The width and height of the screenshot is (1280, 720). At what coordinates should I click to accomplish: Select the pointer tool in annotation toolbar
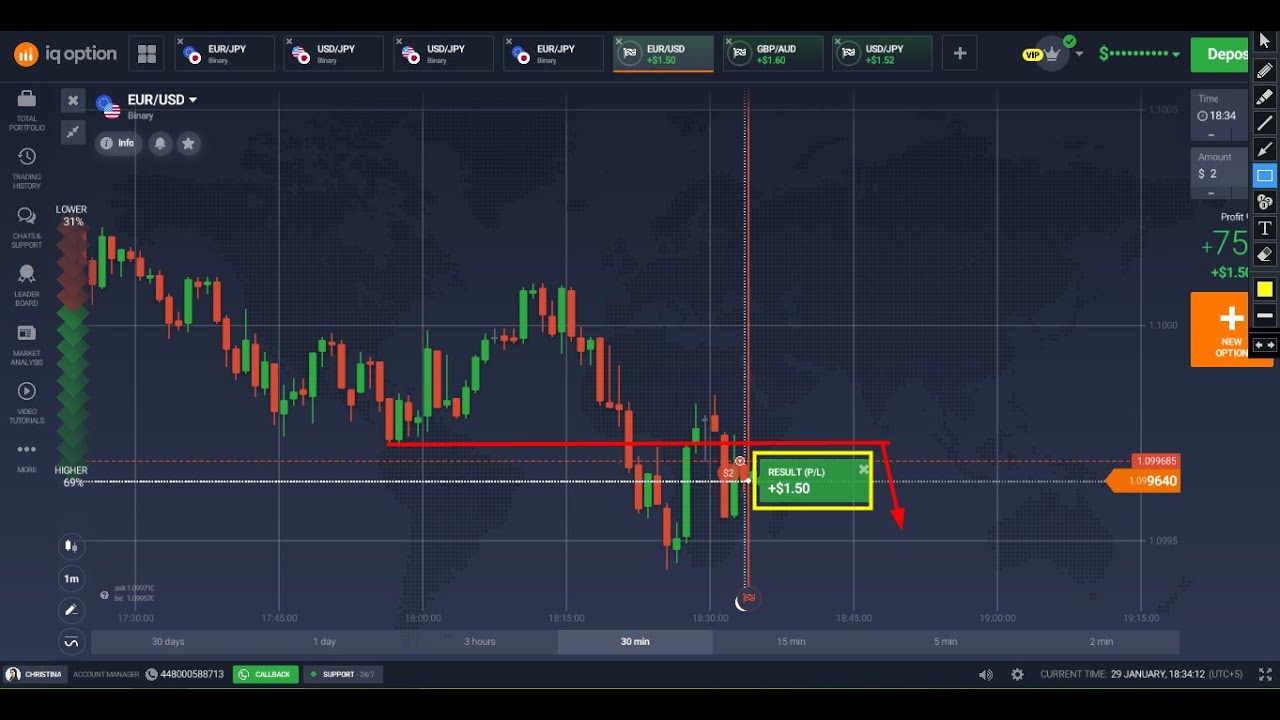coord(1264,40)
